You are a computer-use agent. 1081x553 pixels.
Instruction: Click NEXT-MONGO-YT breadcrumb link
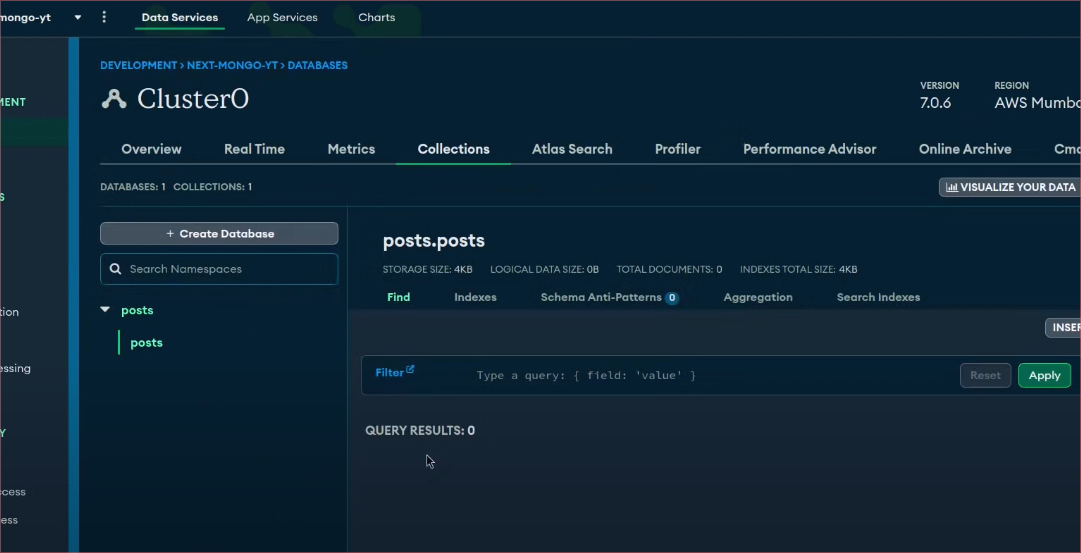232,66
